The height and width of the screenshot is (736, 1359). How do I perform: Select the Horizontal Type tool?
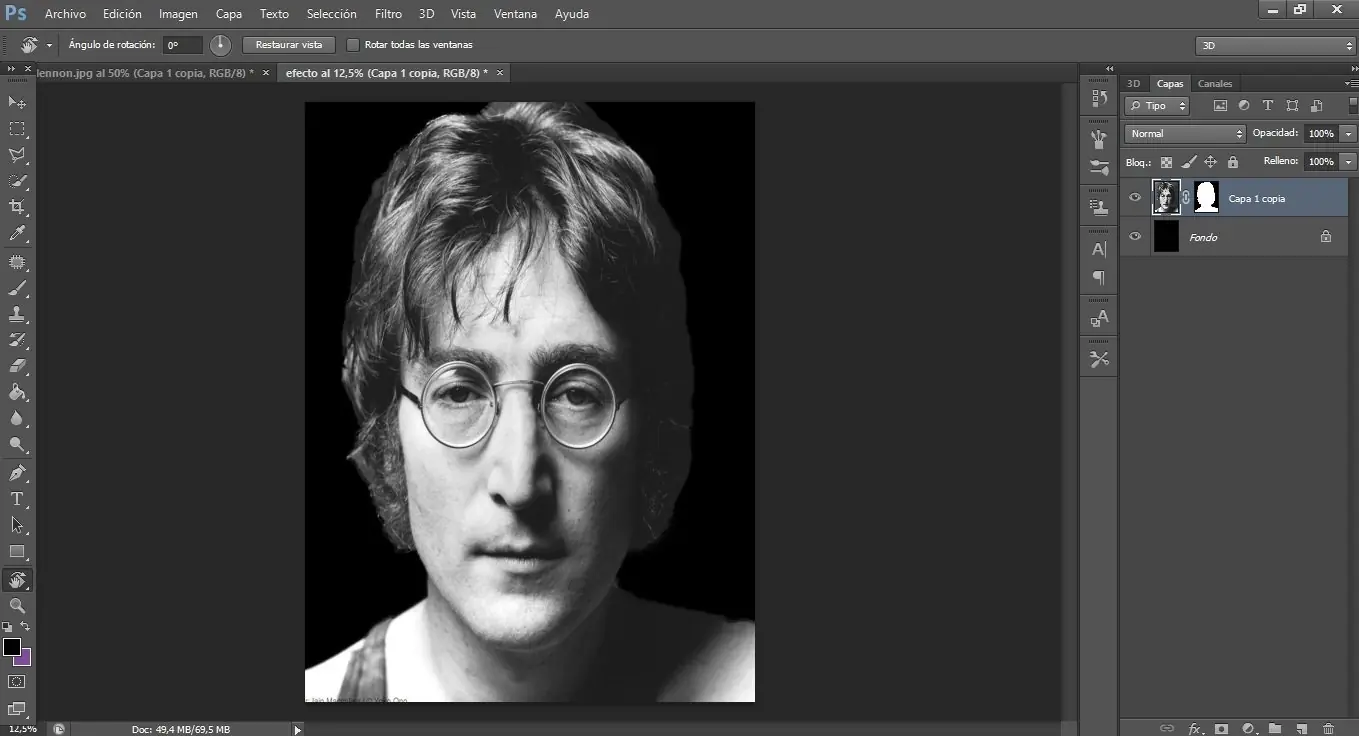(17, 499)
